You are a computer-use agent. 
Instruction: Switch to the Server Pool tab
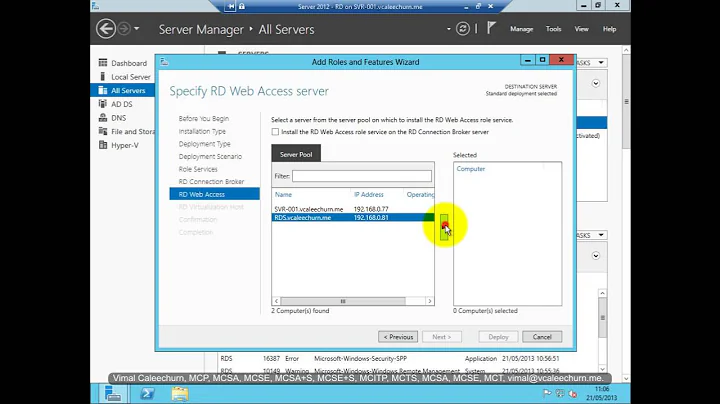point(296,154)
